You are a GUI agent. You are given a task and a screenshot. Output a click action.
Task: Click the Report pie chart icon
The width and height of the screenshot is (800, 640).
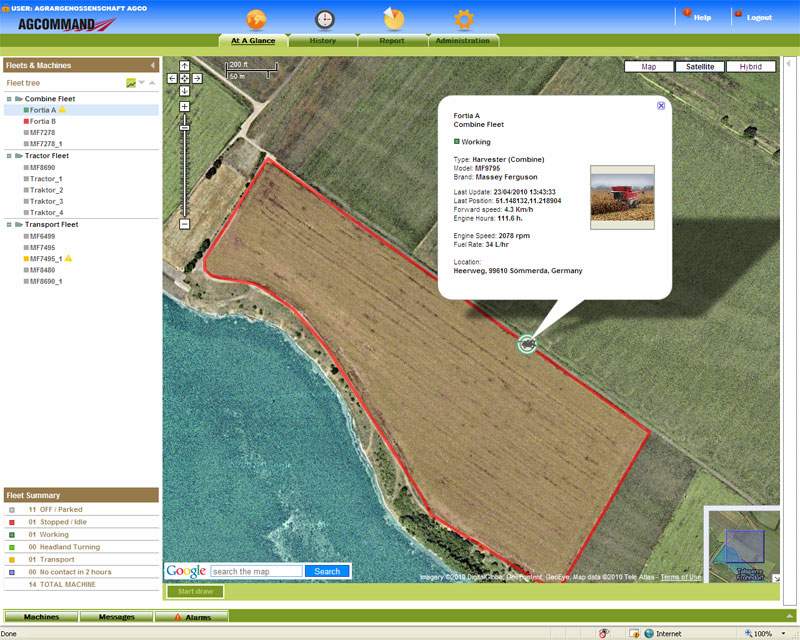[394, 19]
